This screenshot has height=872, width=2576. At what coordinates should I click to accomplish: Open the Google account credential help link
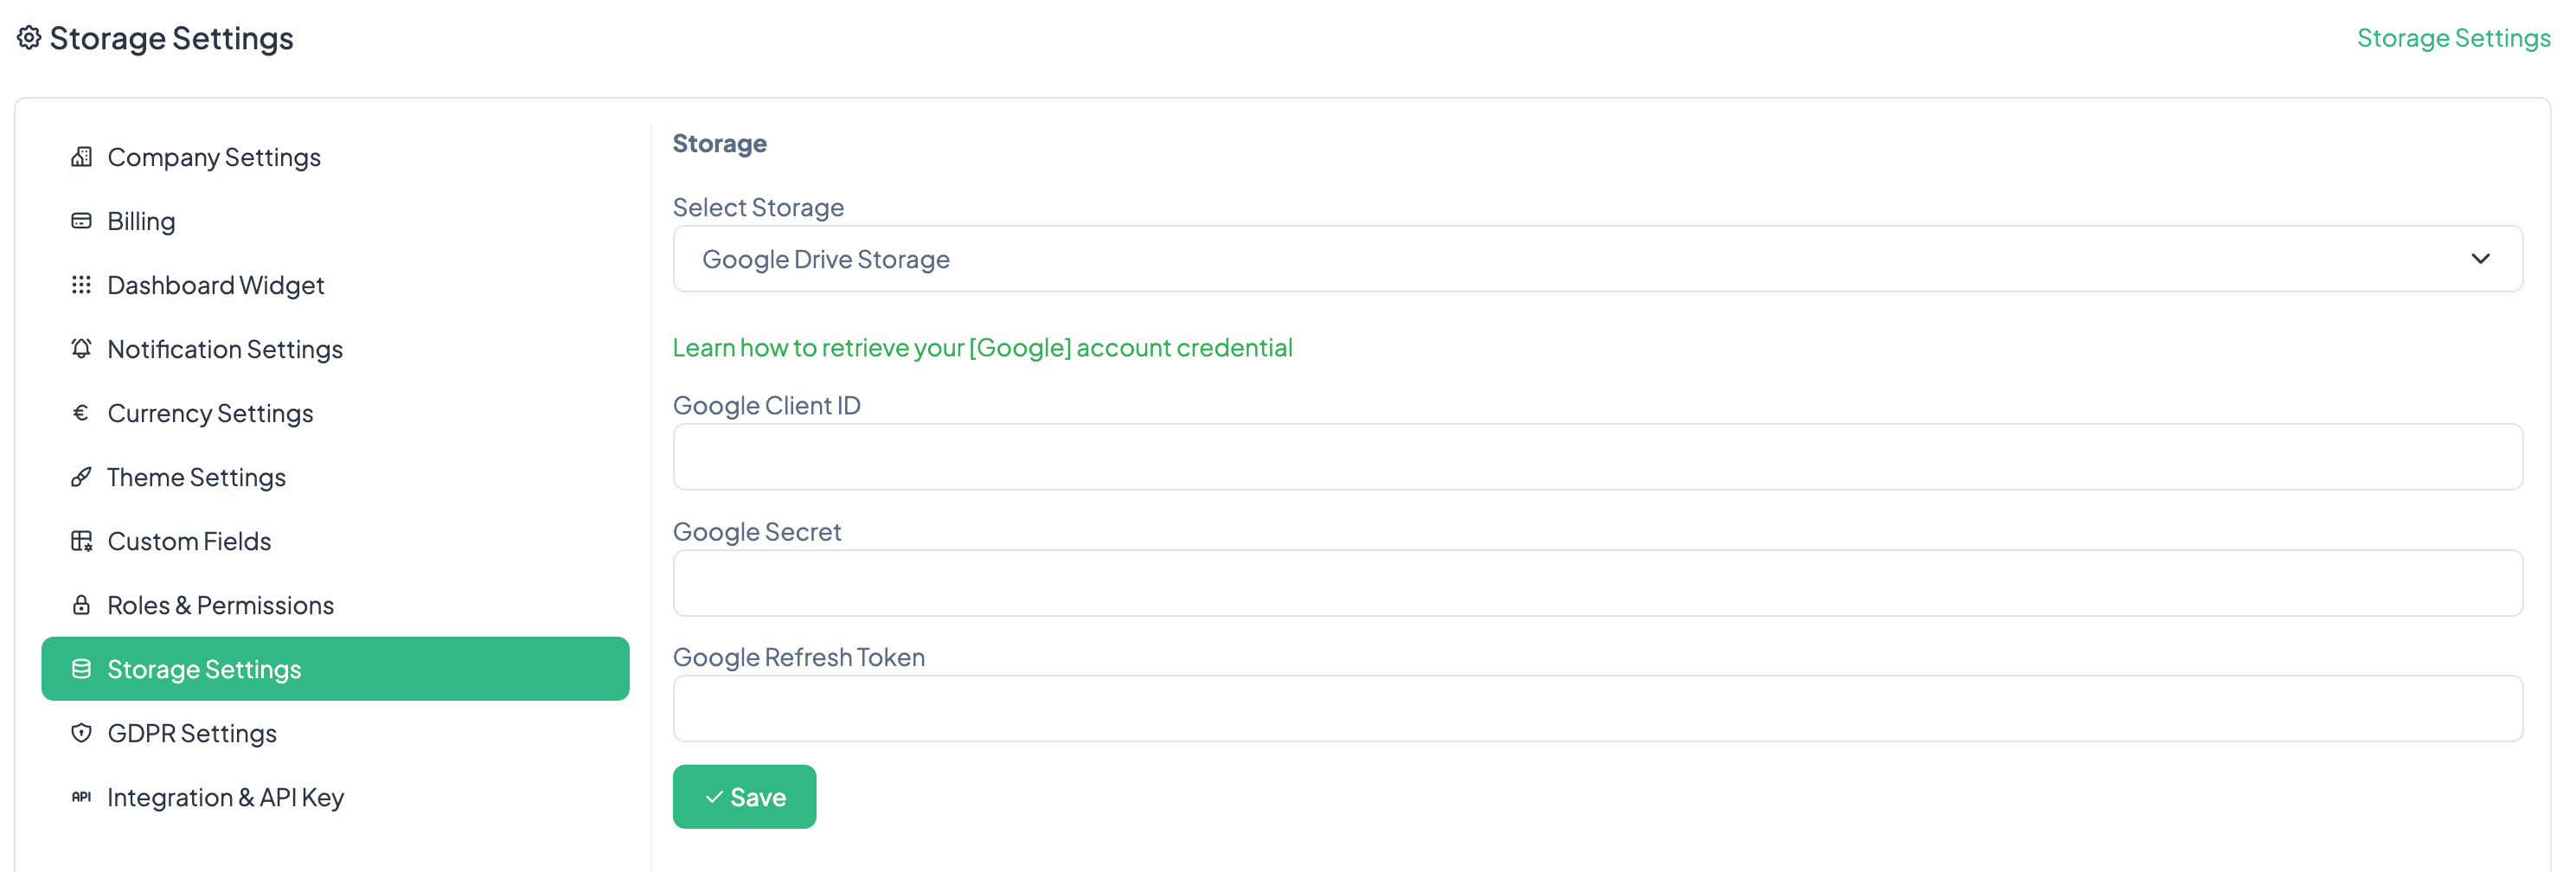tap(982, 347)
